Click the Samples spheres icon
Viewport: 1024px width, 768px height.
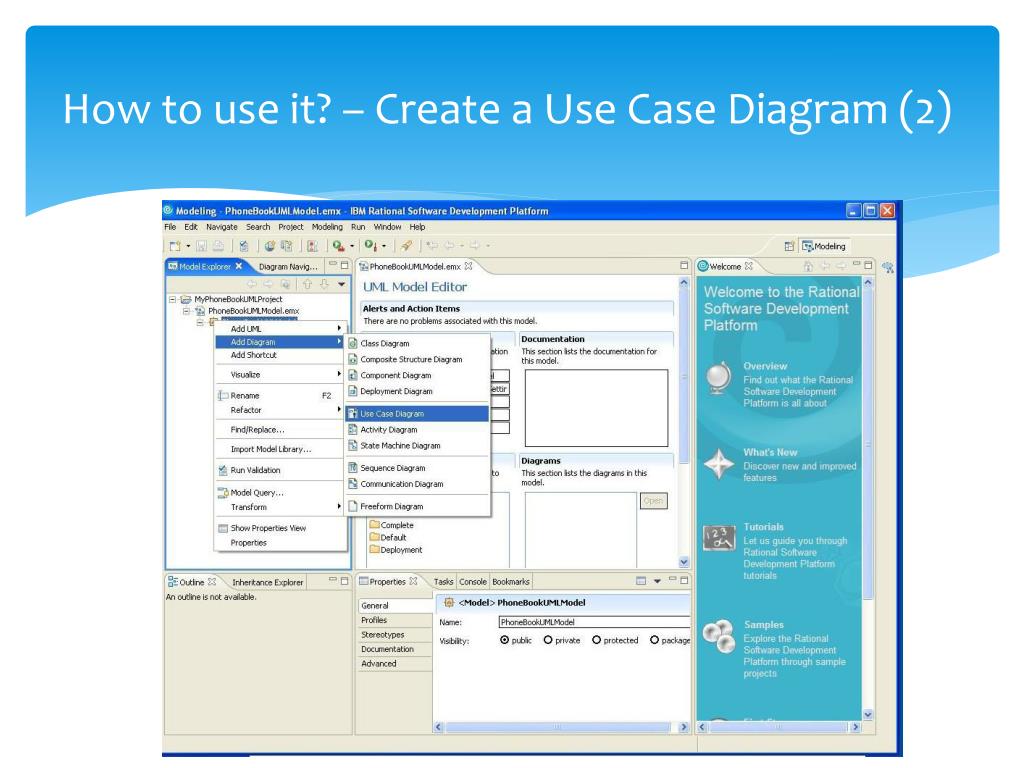[719, 636]
